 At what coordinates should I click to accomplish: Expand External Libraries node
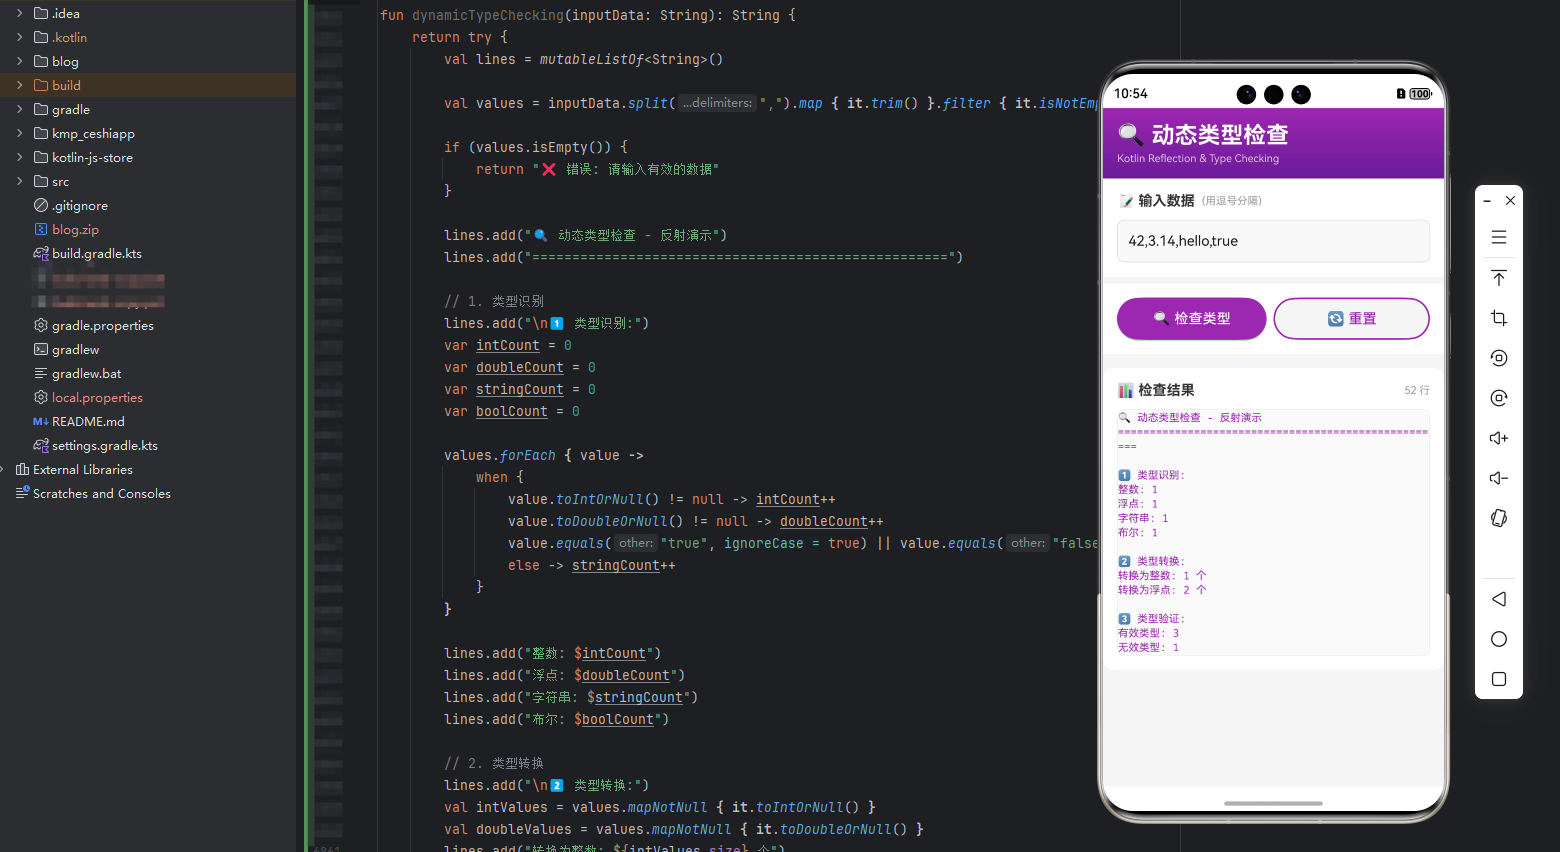(4, 469)
